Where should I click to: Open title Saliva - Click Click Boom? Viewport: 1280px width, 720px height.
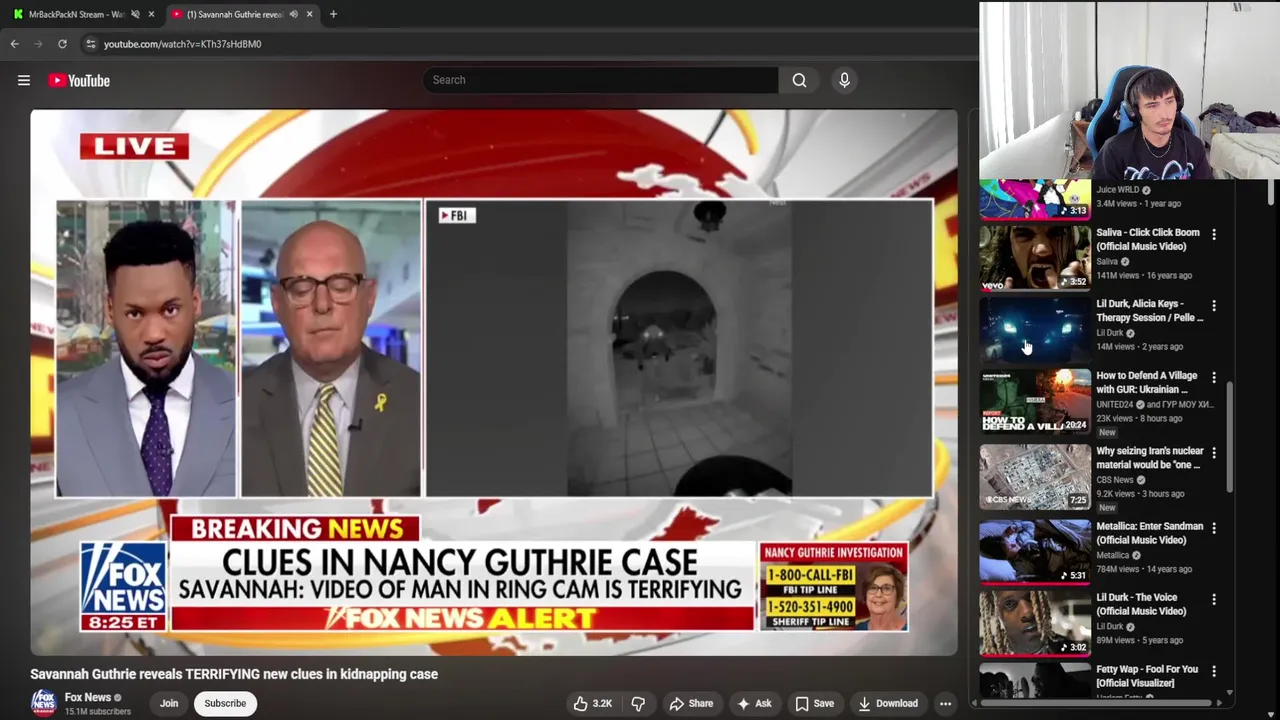(1147, 239)
